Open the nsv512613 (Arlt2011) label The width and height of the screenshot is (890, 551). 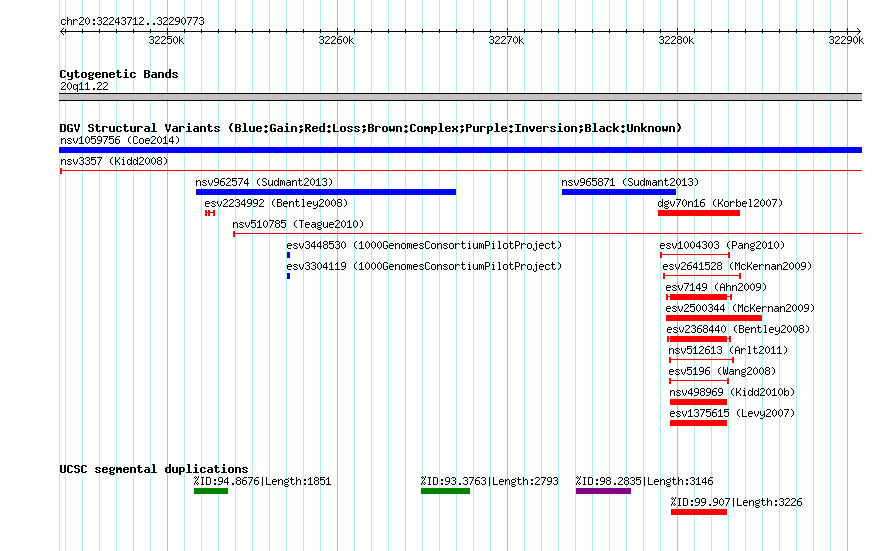[x=728, y=350]
